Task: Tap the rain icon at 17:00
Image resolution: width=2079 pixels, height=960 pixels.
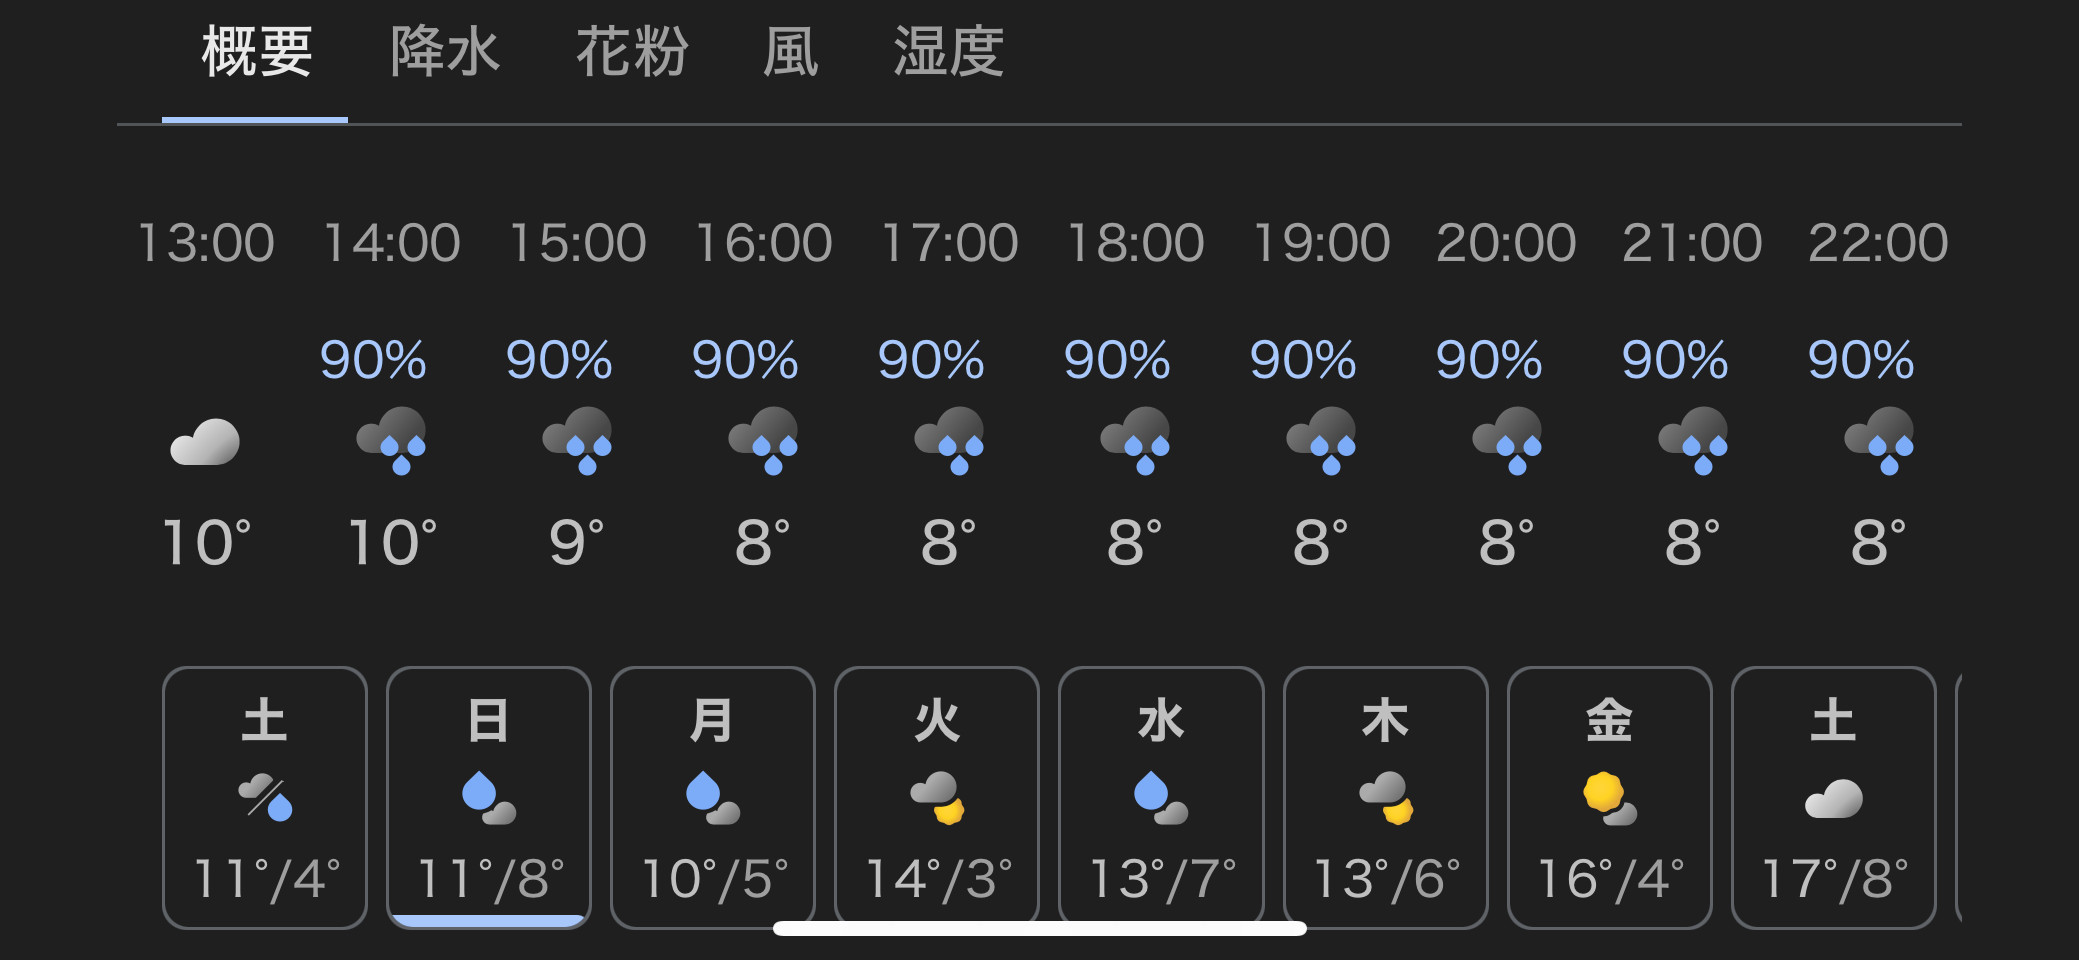Action: (949, 440)
